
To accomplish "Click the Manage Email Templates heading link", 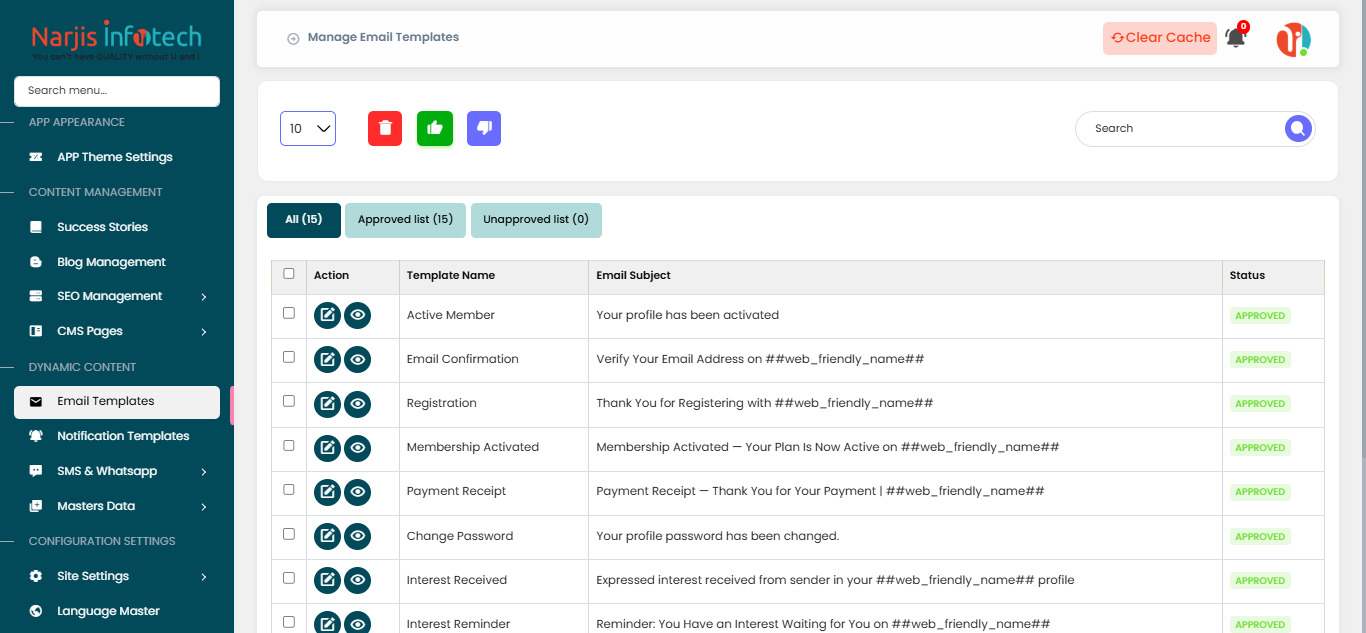I will click(x=383, y=37).
